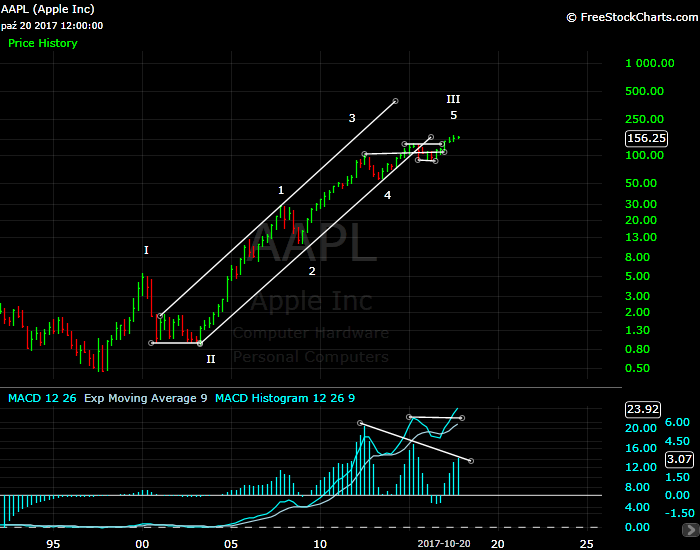Click the 16.00 MACD axis label

[x=641, y=448]
